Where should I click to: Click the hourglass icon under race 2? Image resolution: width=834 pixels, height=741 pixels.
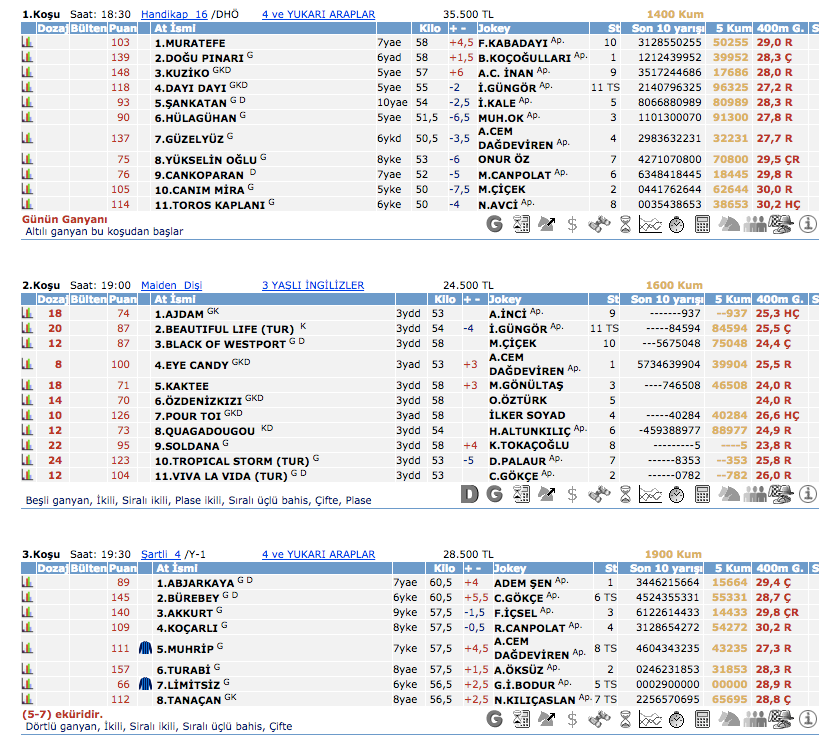coord(625,494)
